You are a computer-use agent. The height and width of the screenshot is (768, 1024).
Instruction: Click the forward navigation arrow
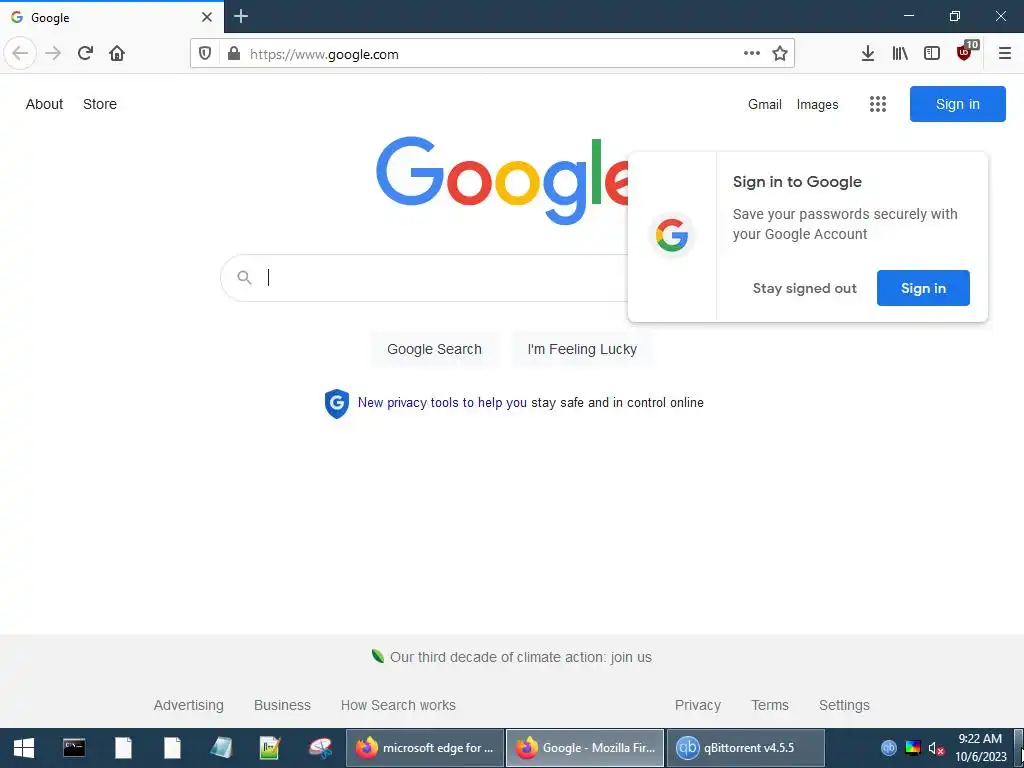point(54,54)
